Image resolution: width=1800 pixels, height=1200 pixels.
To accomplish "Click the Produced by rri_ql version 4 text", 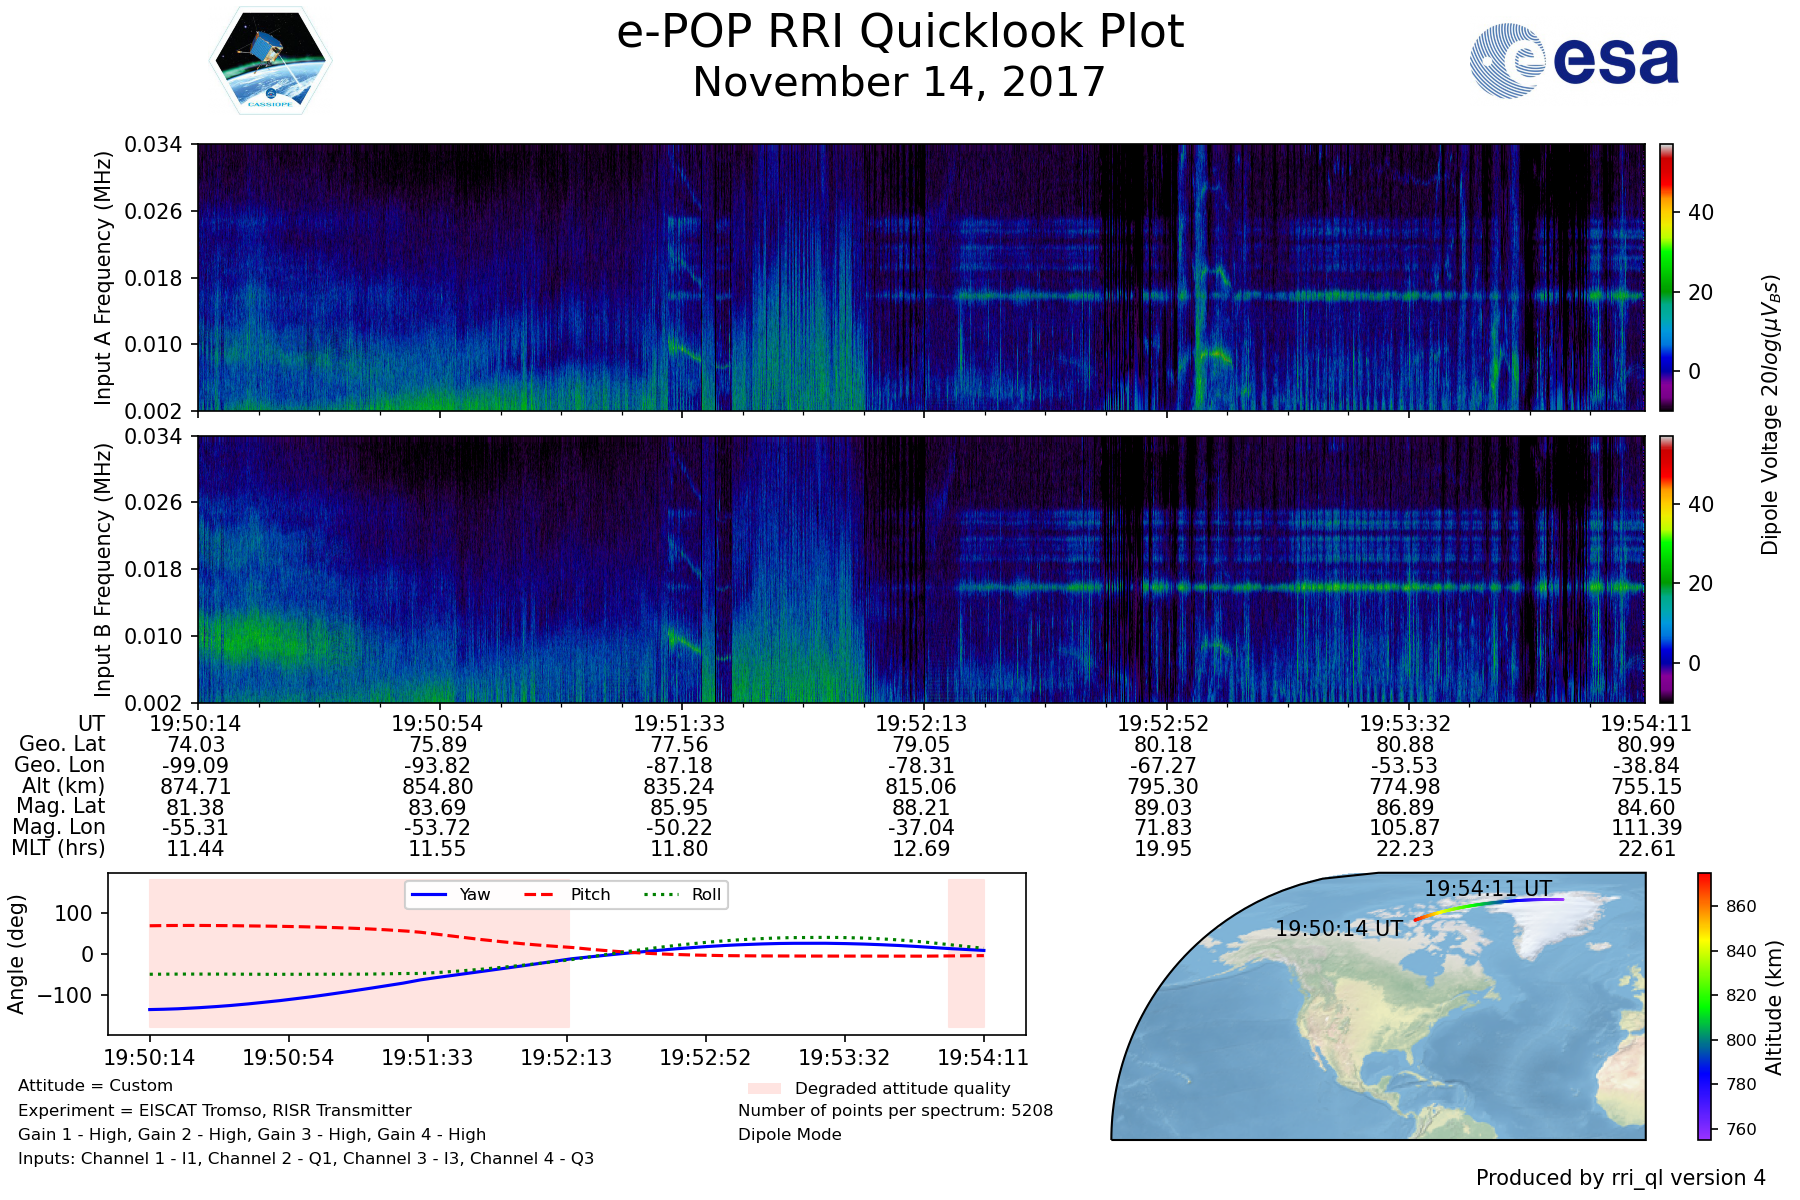I will coord(1620,1178).
